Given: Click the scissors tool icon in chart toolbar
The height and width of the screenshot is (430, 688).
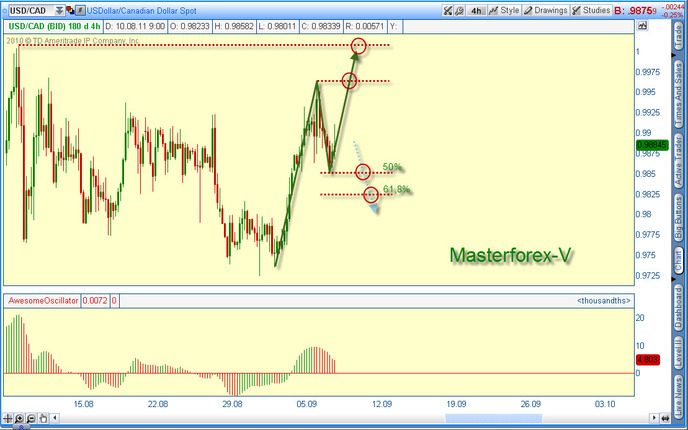Looking at the screenshot, I should 447,11.
